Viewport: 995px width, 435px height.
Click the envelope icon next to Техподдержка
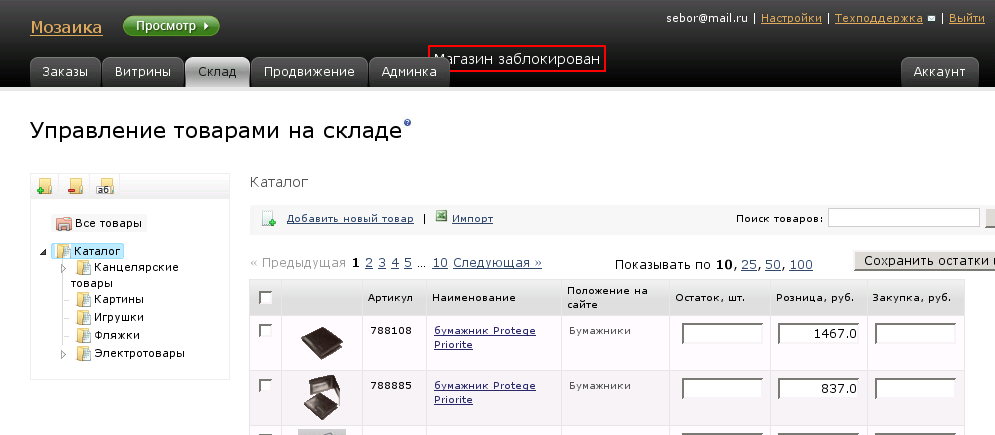[932, 19]
